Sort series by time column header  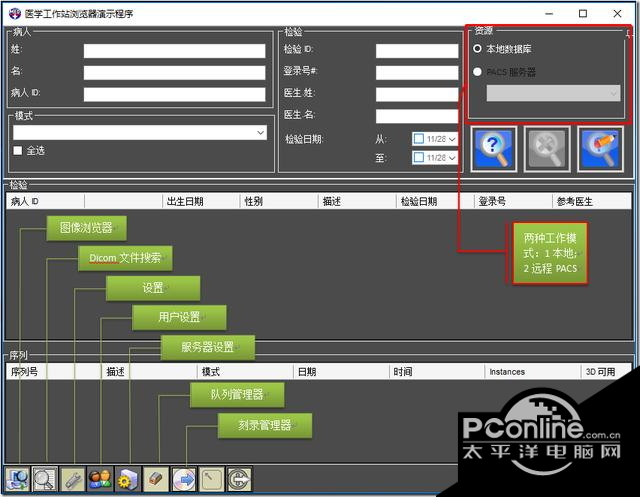[437, 372]
